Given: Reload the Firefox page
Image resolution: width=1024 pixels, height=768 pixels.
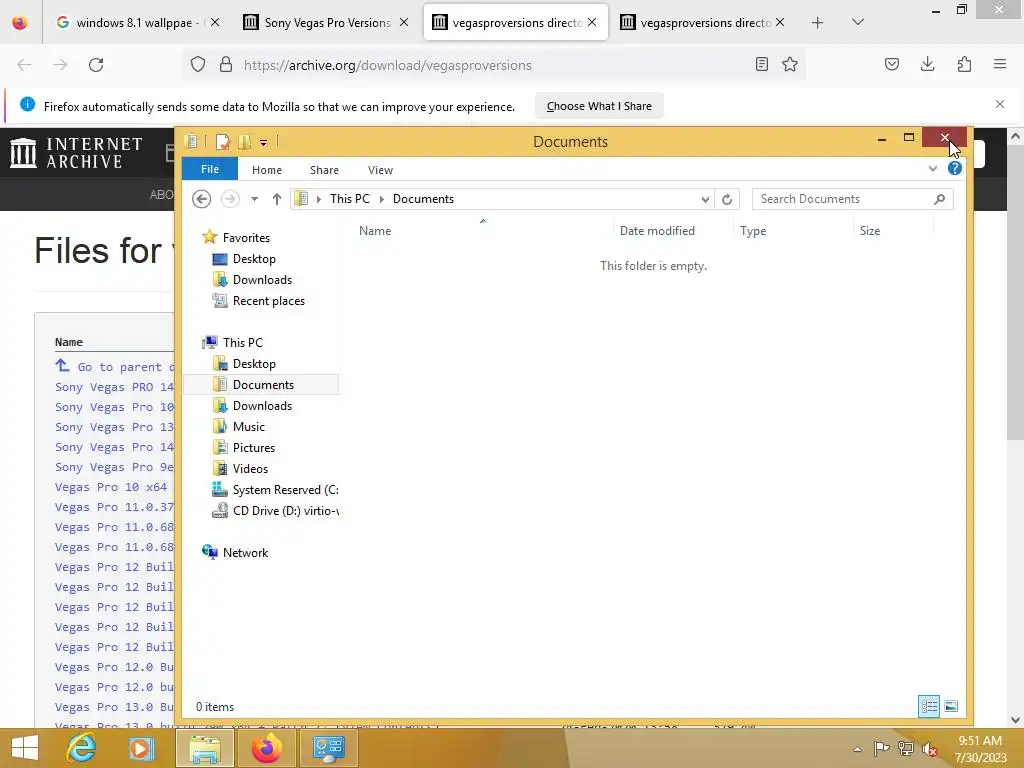Looking at the screenshot, I should pyautogui.click(x=96, y=65).
